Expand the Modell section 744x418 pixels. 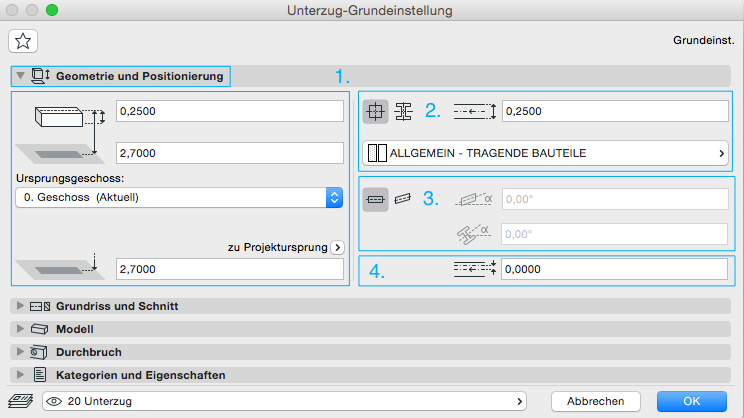click(x=20, y=328)
